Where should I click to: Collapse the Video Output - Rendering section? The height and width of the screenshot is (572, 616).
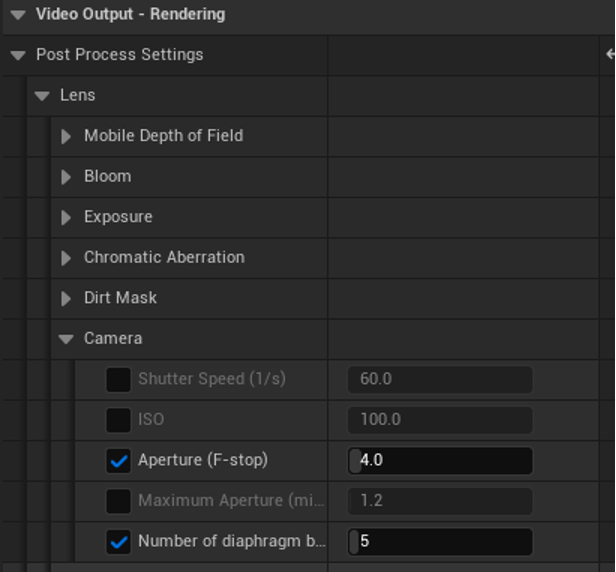pos(18,15)
